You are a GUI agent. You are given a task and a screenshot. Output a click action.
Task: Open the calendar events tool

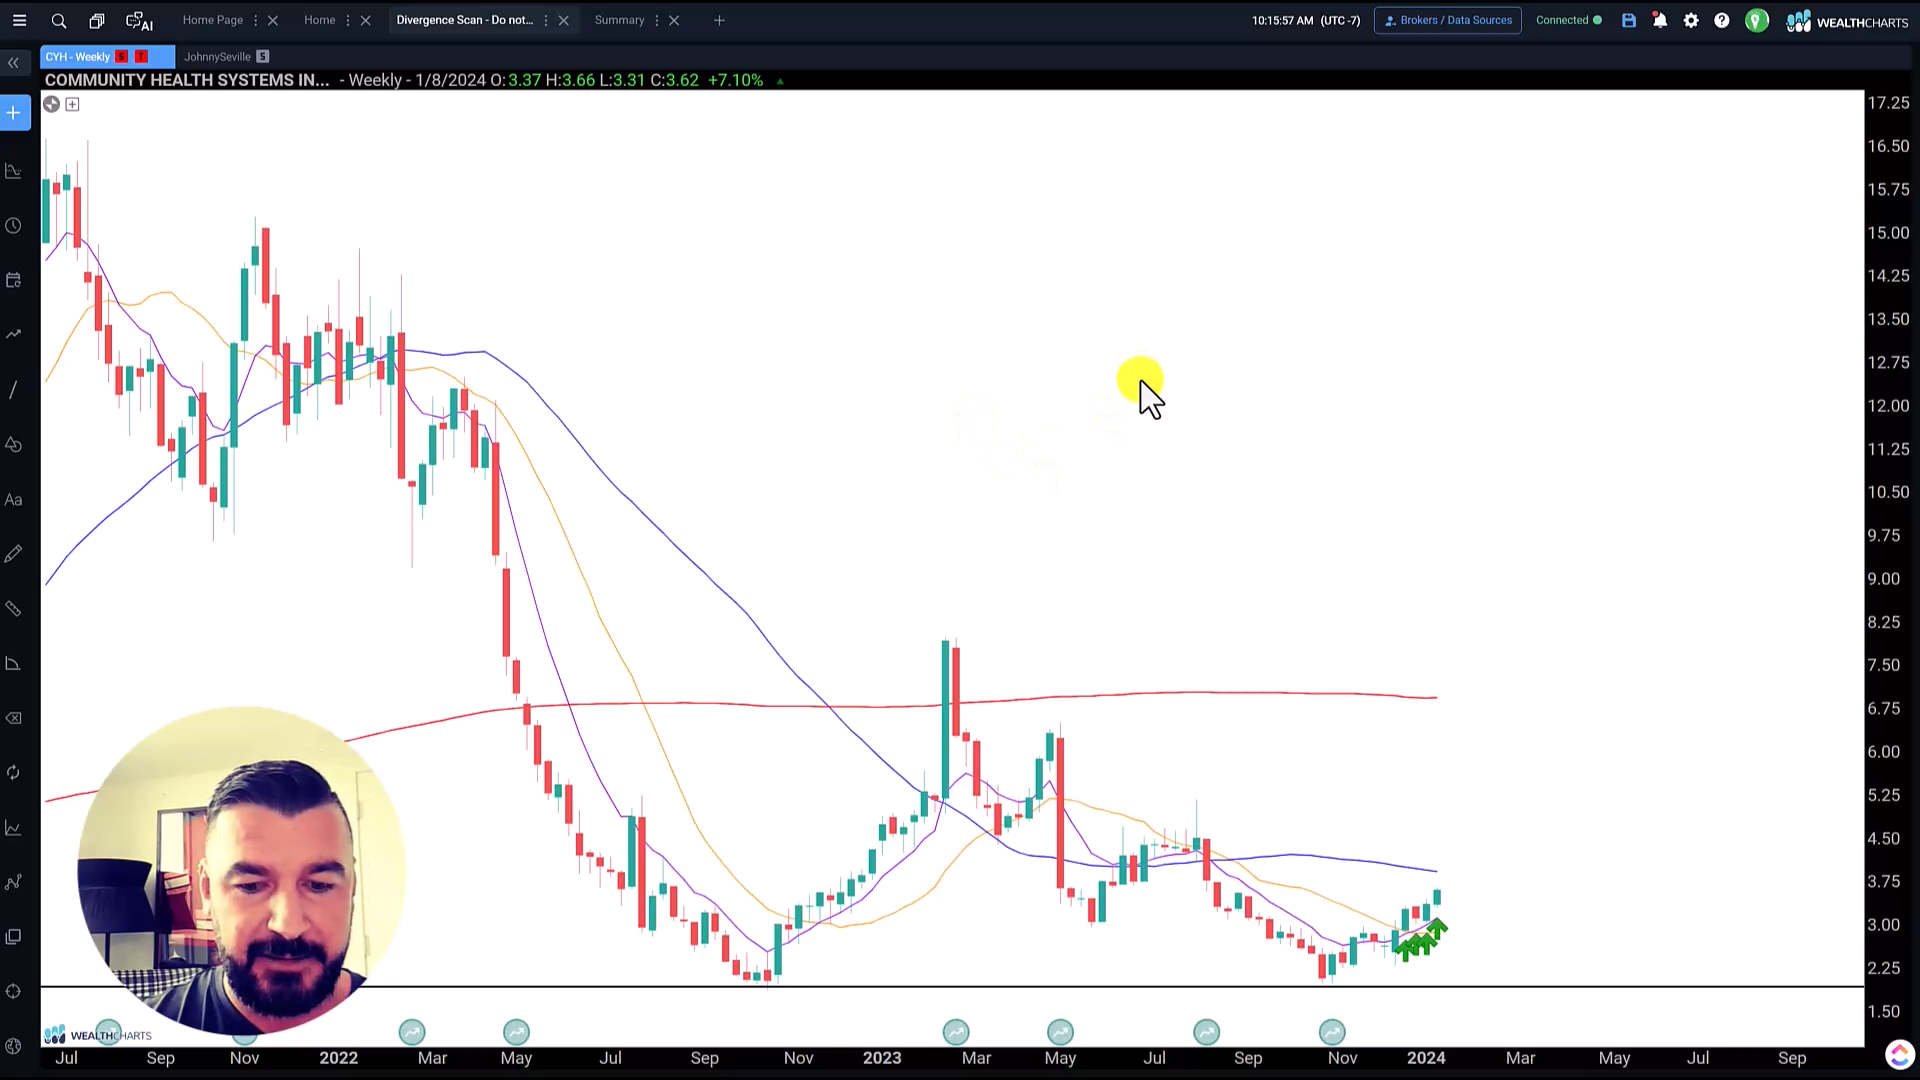coord(14,280)
